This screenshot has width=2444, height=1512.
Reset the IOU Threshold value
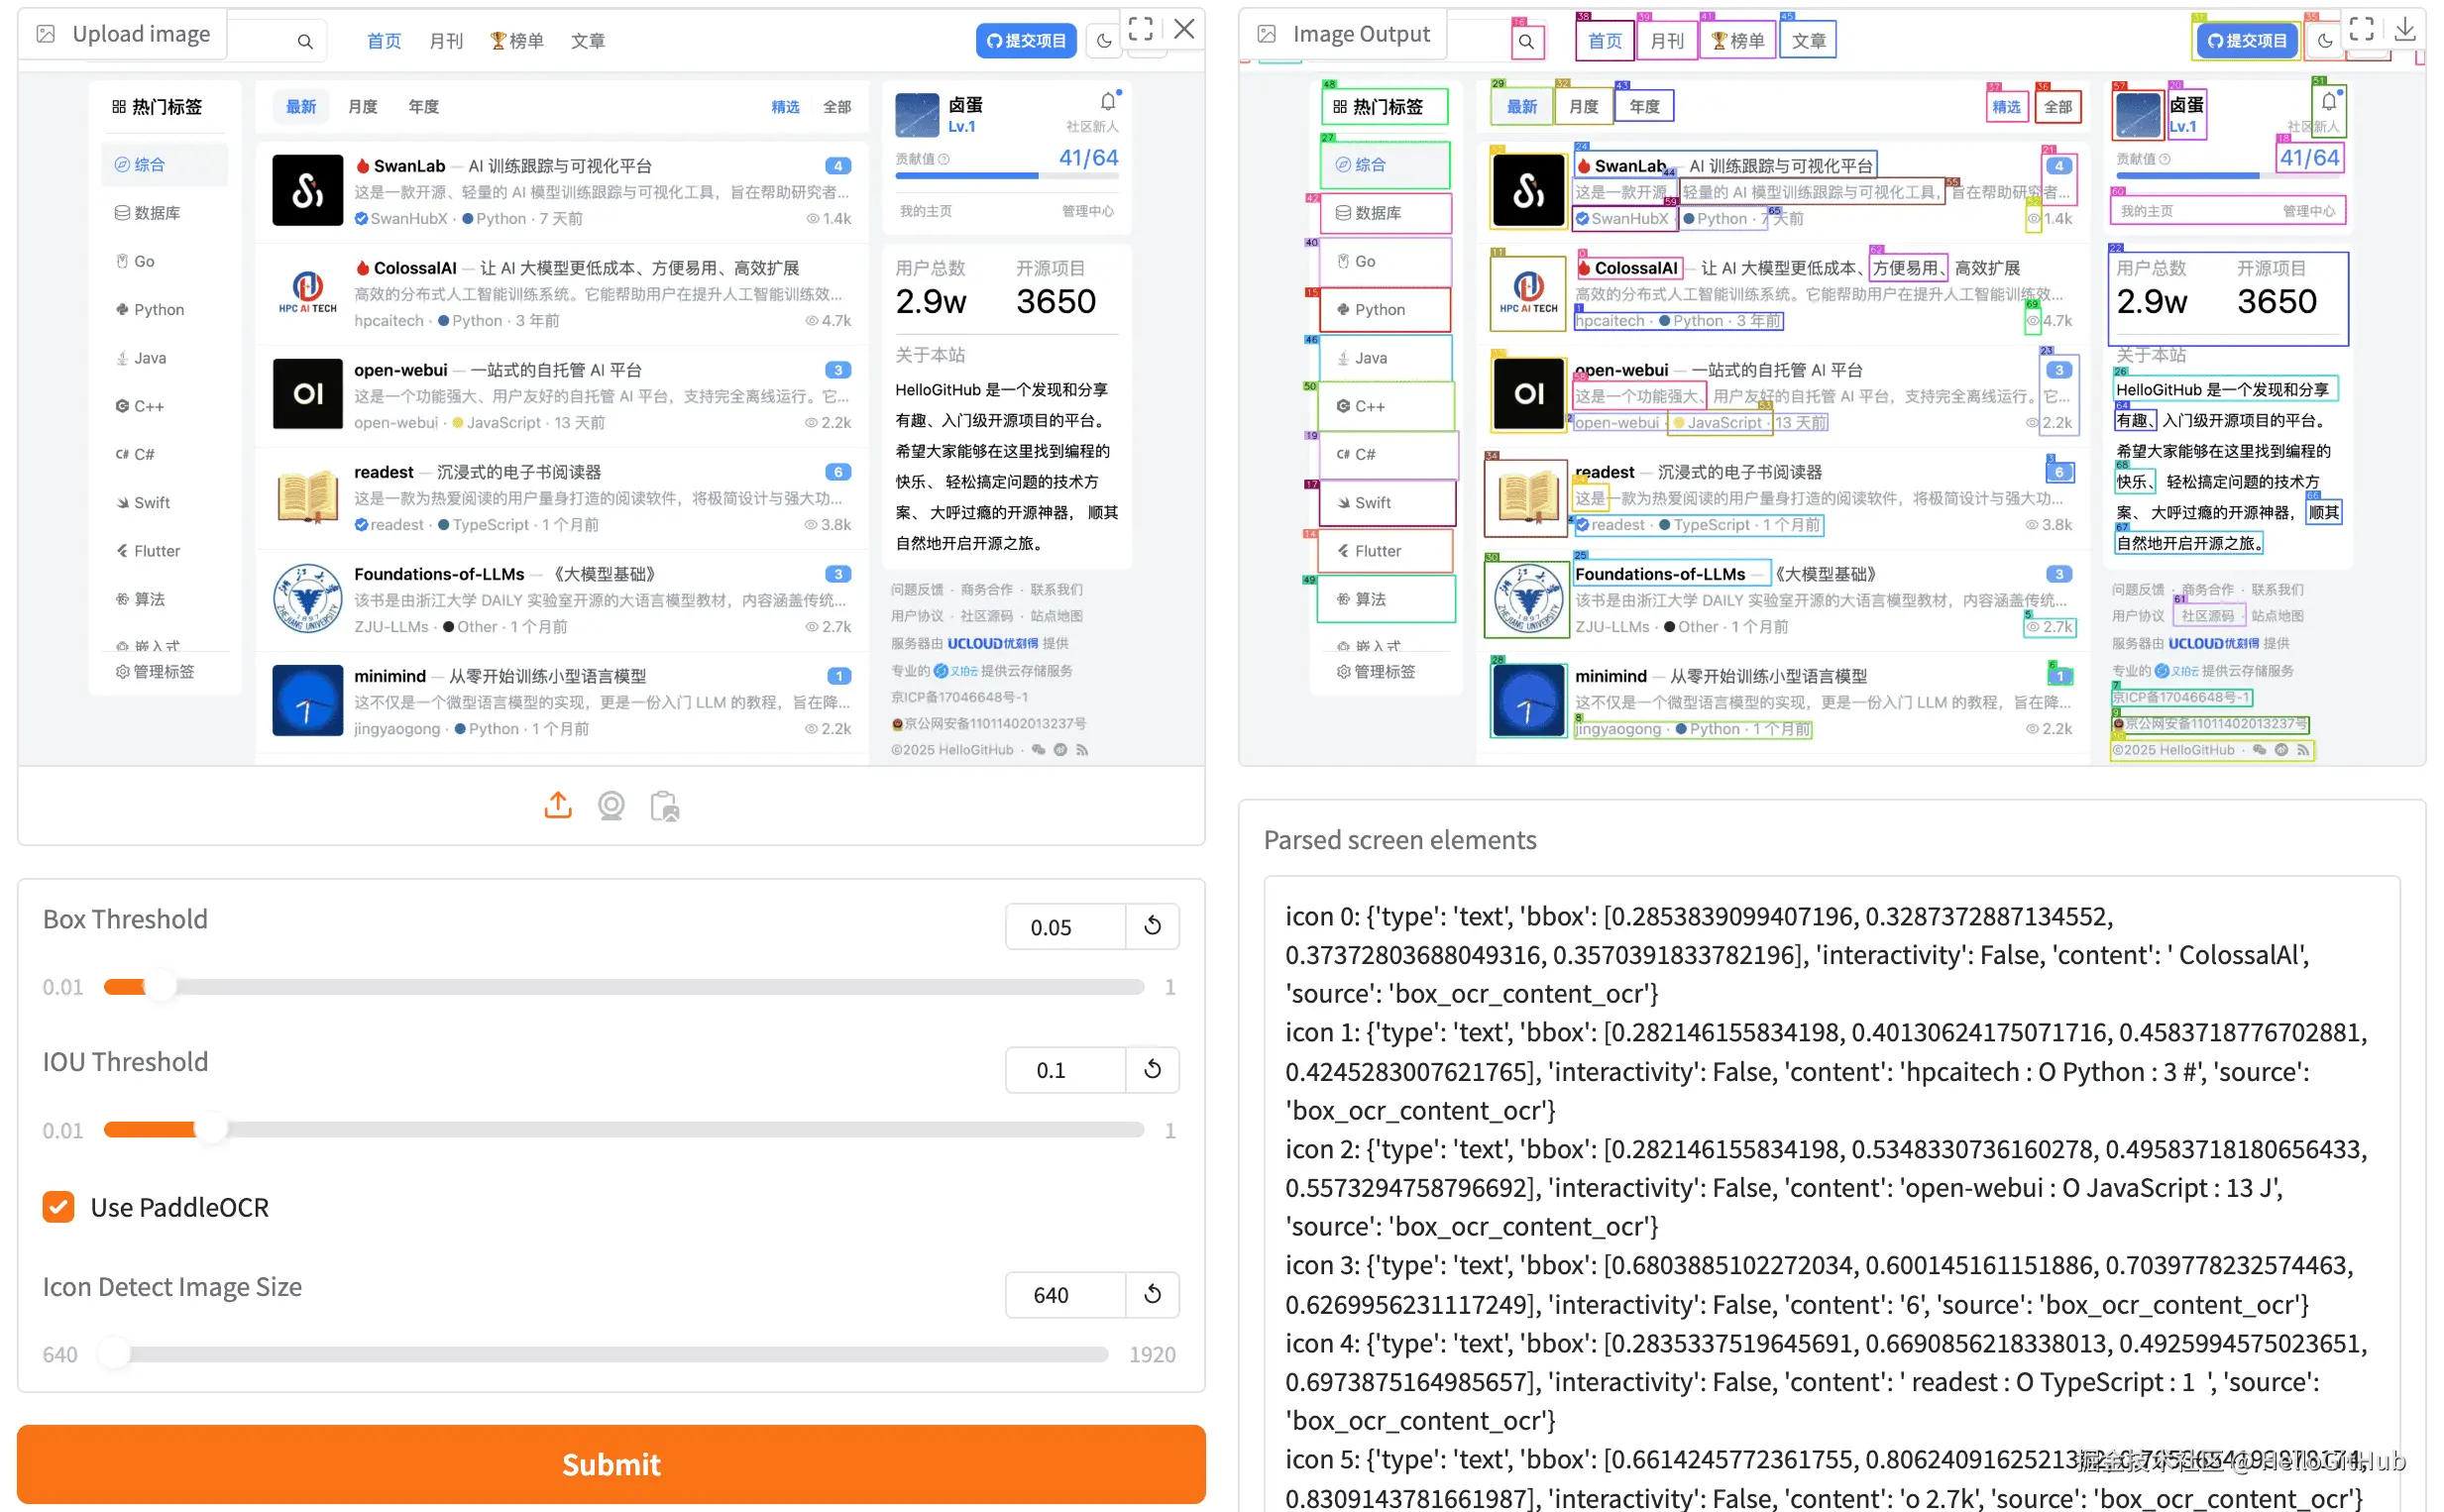1152,1069
